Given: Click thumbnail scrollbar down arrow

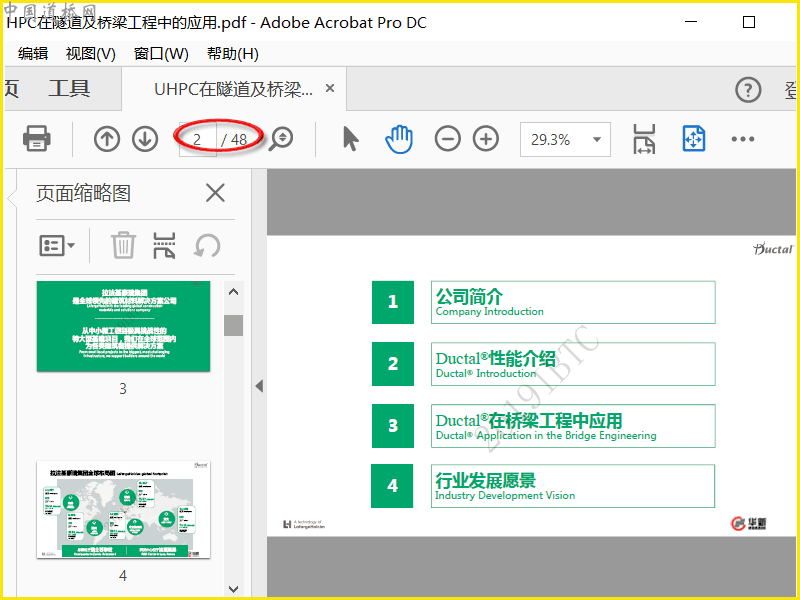Looking at the screenshot, I should coord(233,589).
